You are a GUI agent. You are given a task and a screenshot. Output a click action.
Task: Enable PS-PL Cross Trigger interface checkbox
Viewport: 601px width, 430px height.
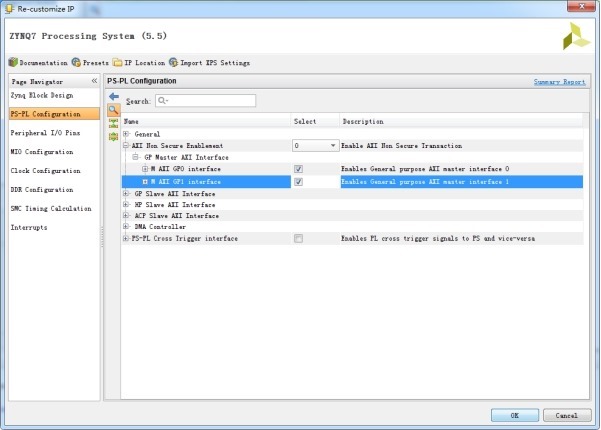pyautogui.click(x=298, y=238)
